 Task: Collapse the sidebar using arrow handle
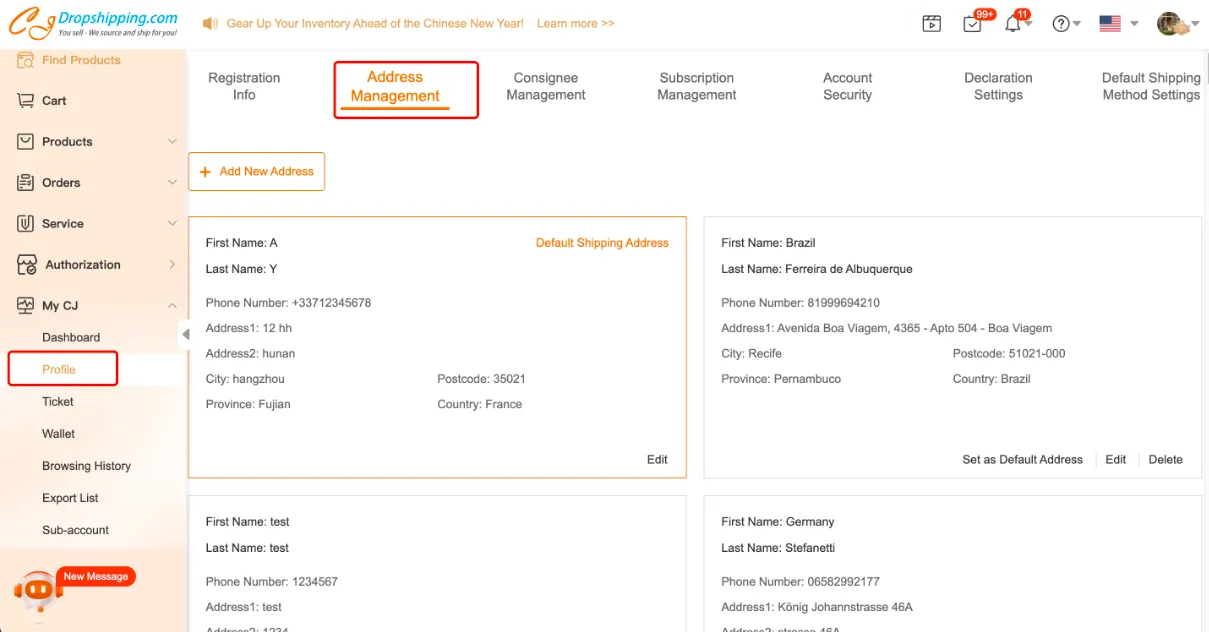[185, 334]
